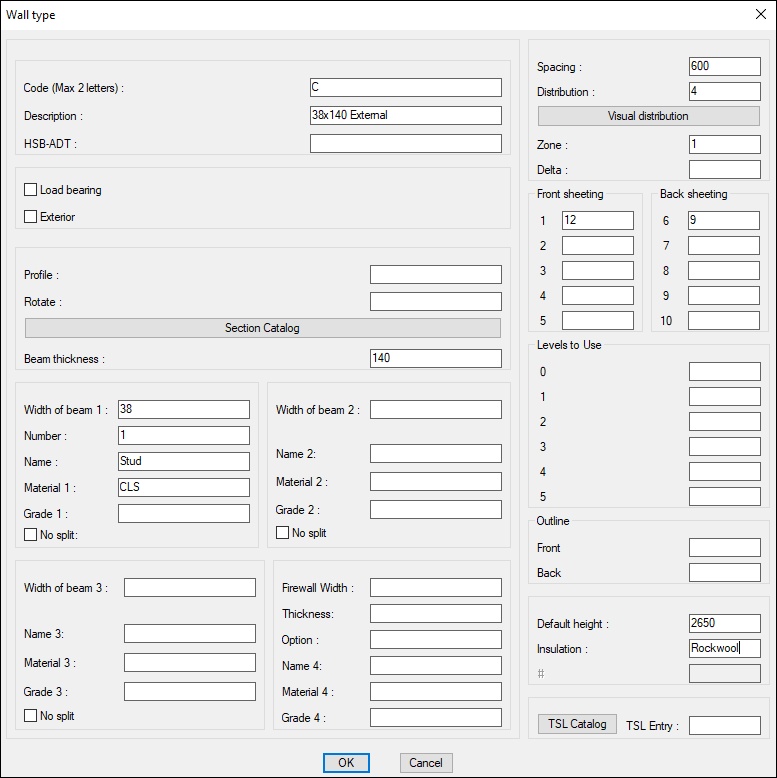Select the Beam thickness field
The width and height of the screenshot is (777, 778).
tap(436, 358)
